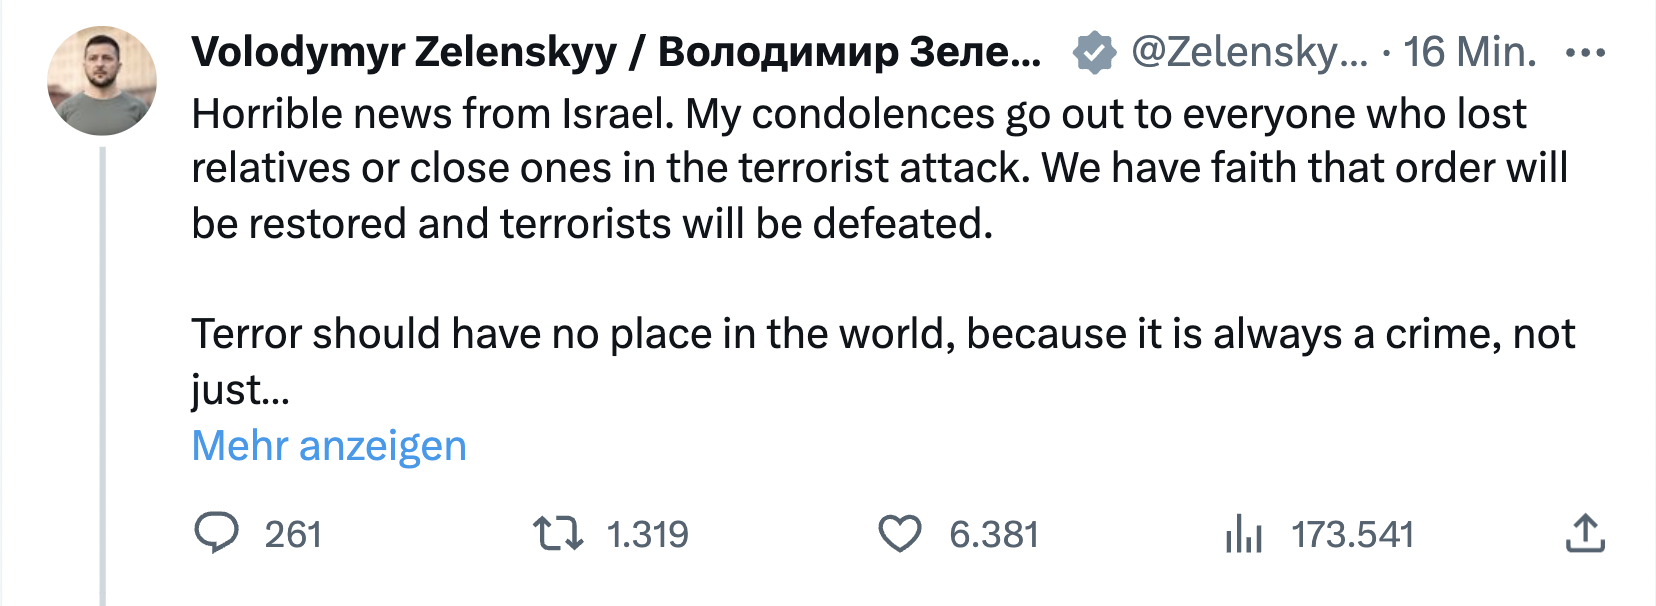Viewport: 1656px width, 606px height.
Task: Click the share upload icon
Action: [1584, 533]
